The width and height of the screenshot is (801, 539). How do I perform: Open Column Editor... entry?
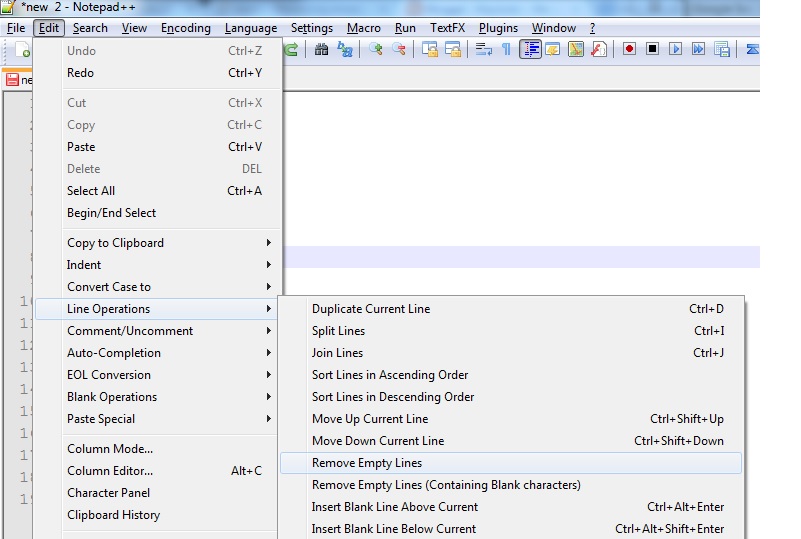point(156,471)
